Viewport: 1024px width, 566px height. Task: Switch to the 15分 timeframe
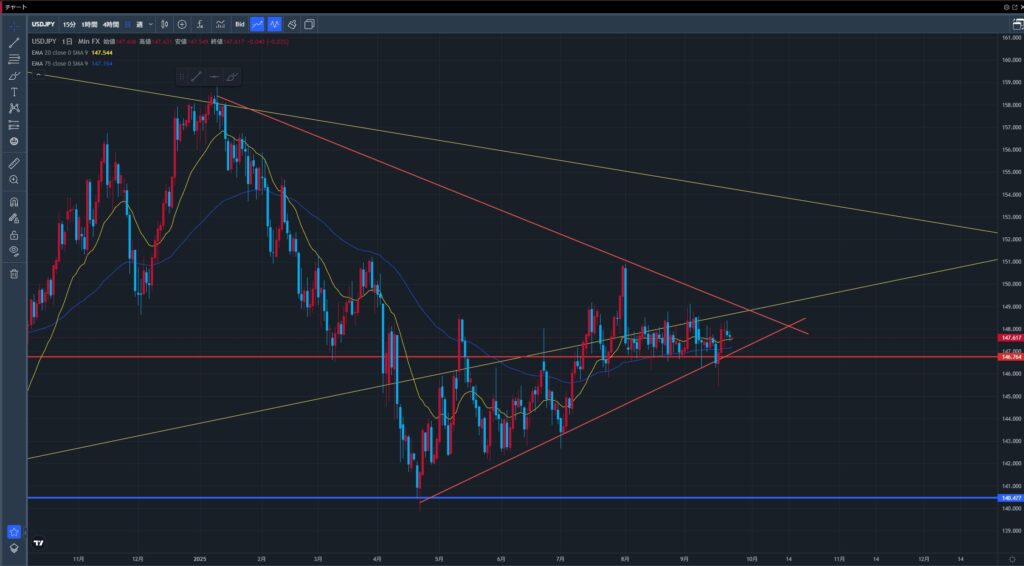(68, 23)
